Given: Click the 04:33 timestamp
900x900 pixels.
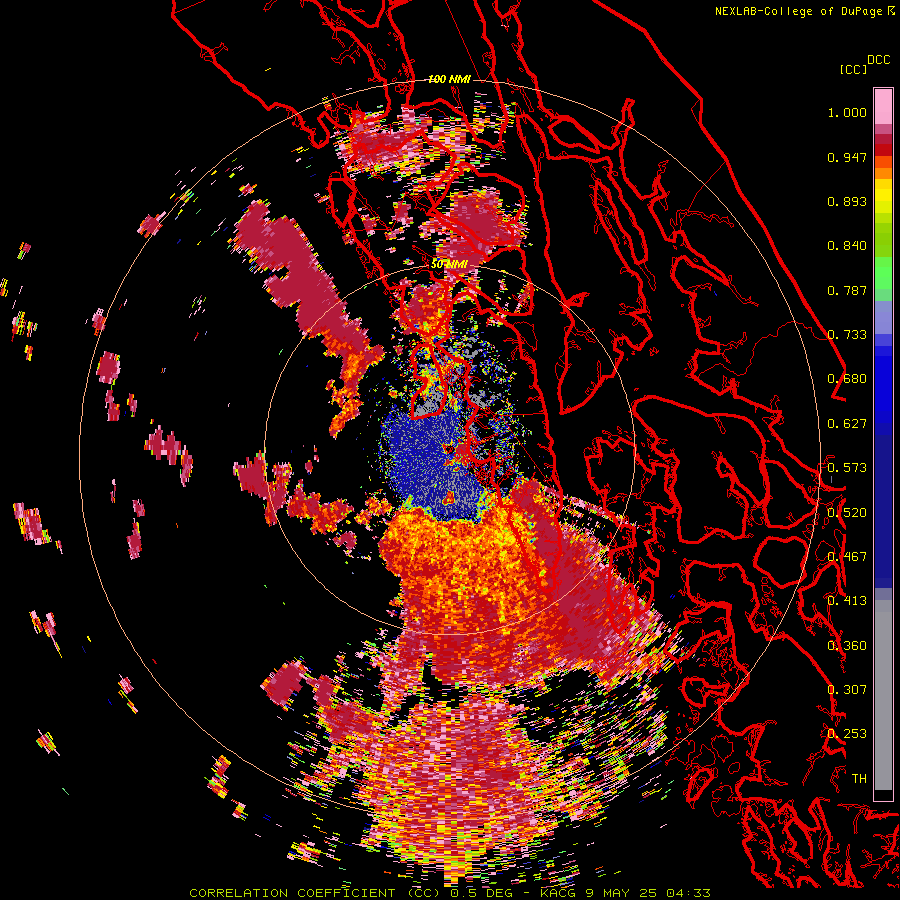Looking at the screenshot, I should pos(688,893).
